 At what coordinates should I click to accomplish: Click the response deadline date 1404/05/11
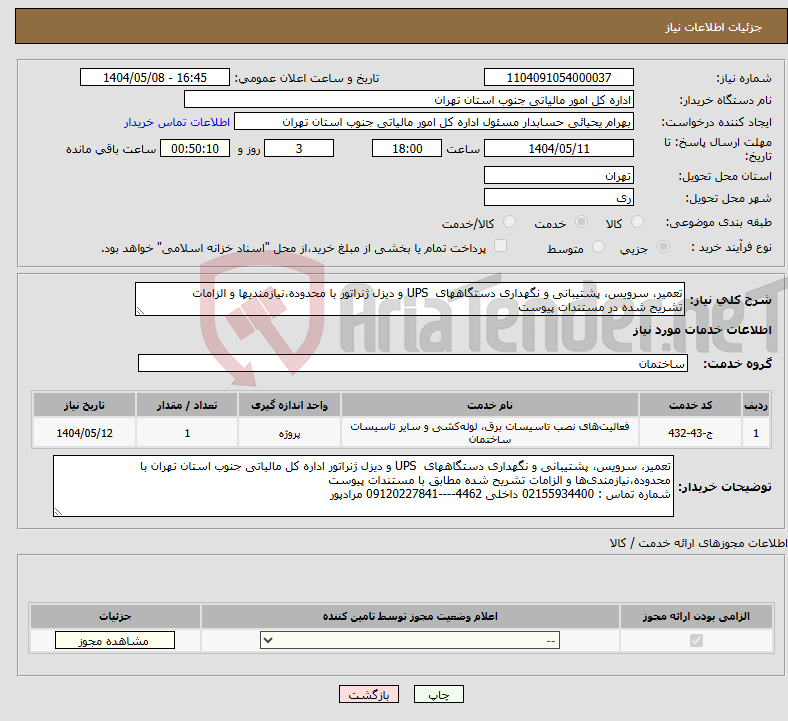558,149
